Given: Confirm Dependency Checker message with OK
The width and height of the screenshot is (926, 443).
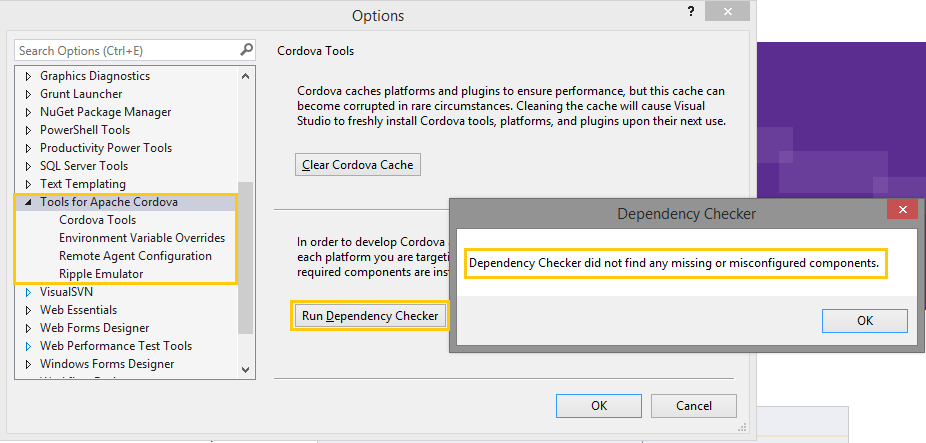Looking at the screenshot, I should tap(864, 320).
